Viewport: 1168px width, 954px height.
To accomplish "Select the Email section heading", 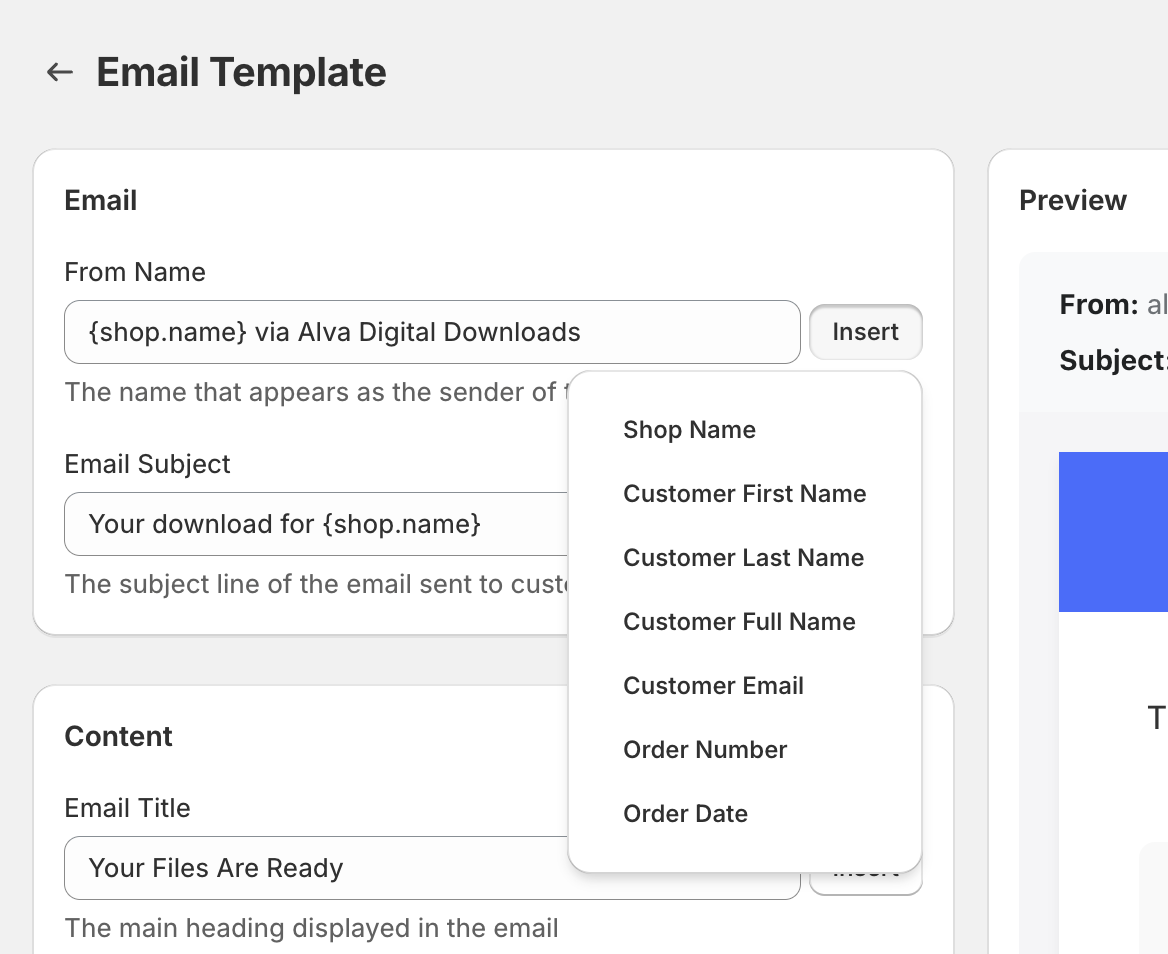I will [x=101, y=200].
